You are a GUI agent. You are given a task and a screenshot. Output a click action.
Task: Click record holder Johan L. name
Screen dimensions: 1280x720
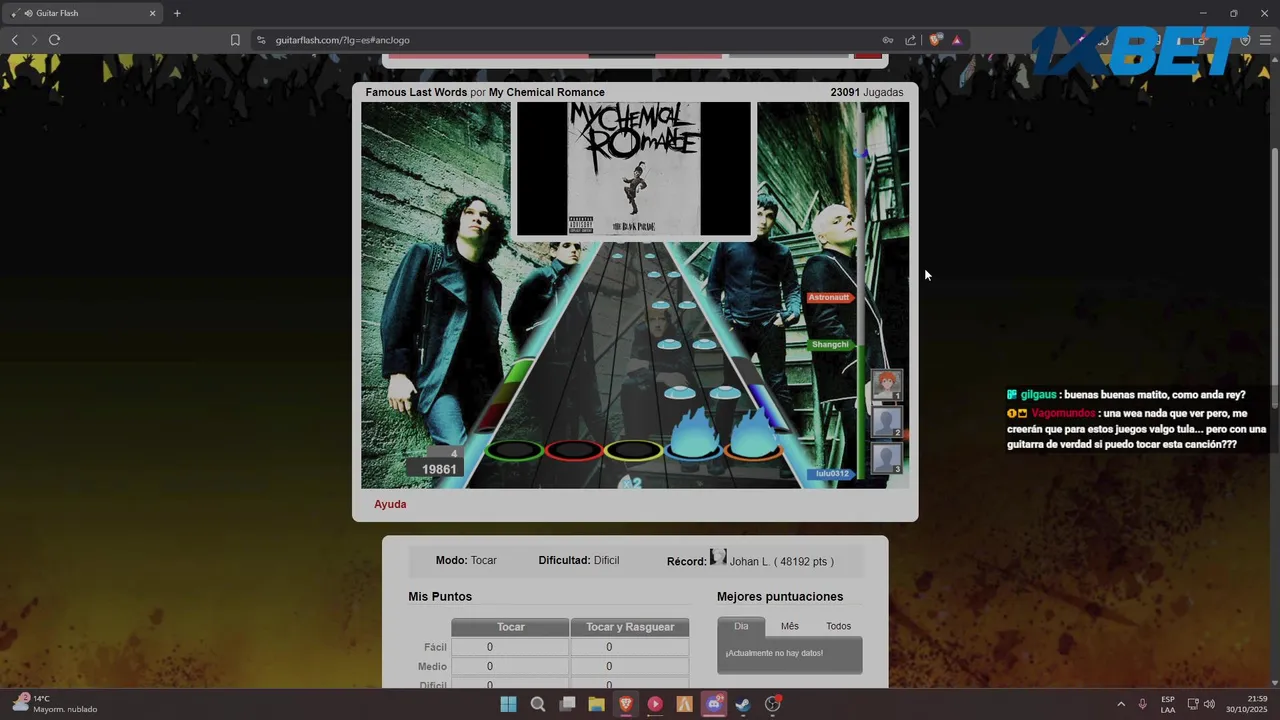pyautogui.click(x=750, y=561)
